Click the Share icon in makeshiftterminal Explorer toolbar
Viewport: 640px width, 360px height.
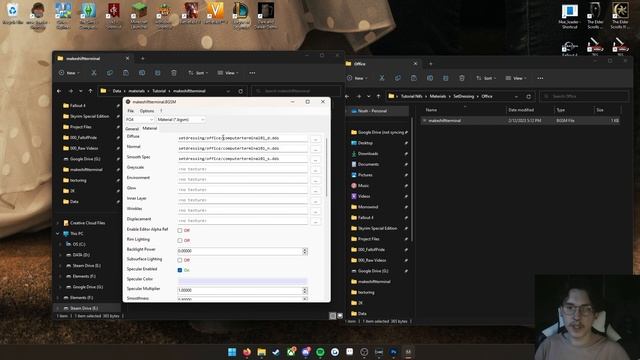click(158, 73)
